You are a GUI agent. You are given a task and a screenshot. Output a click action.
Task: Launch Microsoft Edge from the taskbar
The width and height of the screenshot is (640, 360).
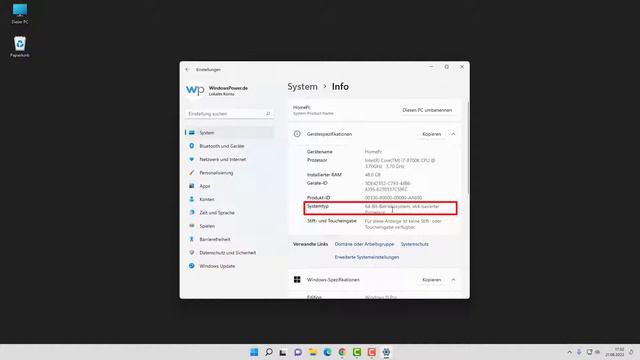[327, 352]
